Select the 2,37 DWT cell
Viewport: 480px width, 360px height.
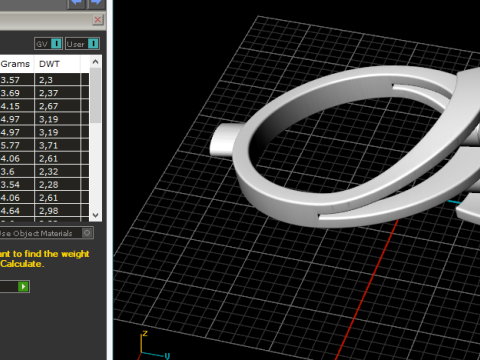pos(57,93)
